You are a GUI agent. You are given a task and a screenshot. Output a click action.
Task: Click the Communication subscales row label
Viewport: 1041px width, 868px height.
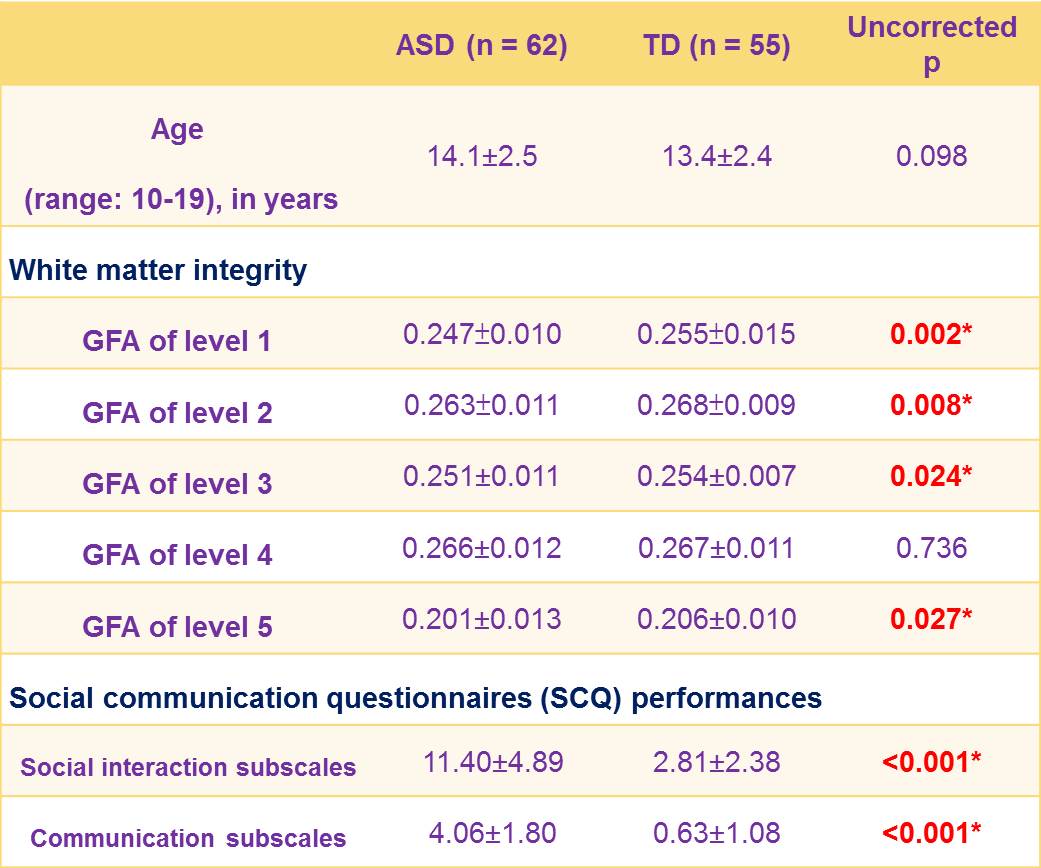(188, 839)
